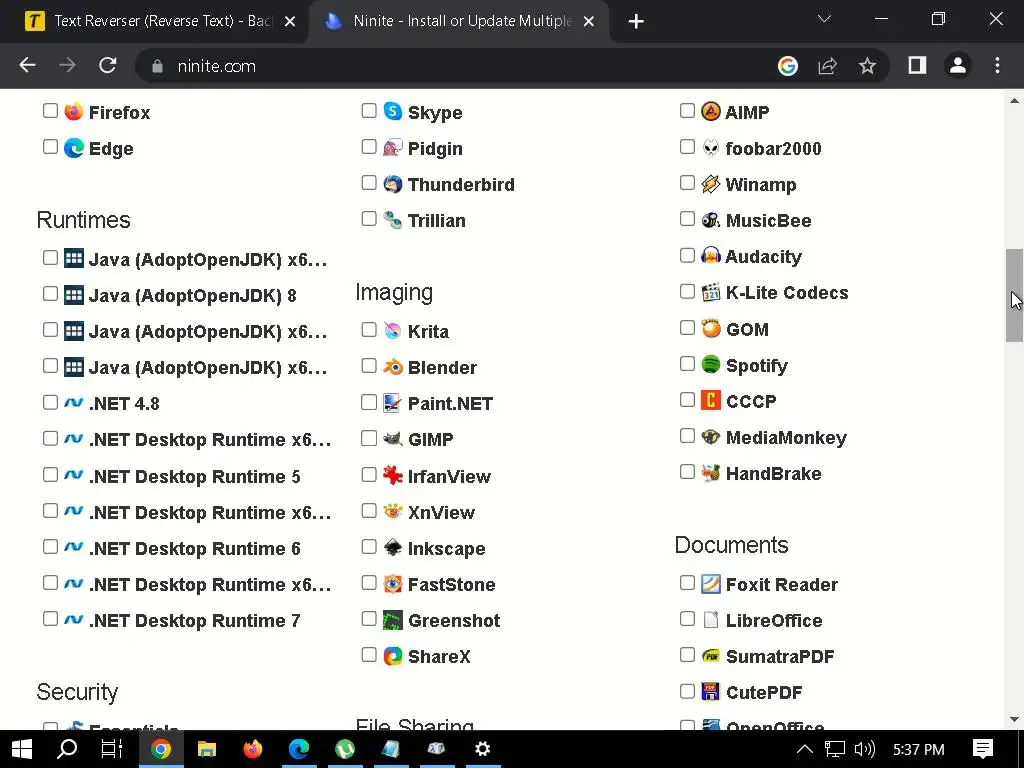Click the XnView label
The image size is (1024, 768).
(441, 513)
